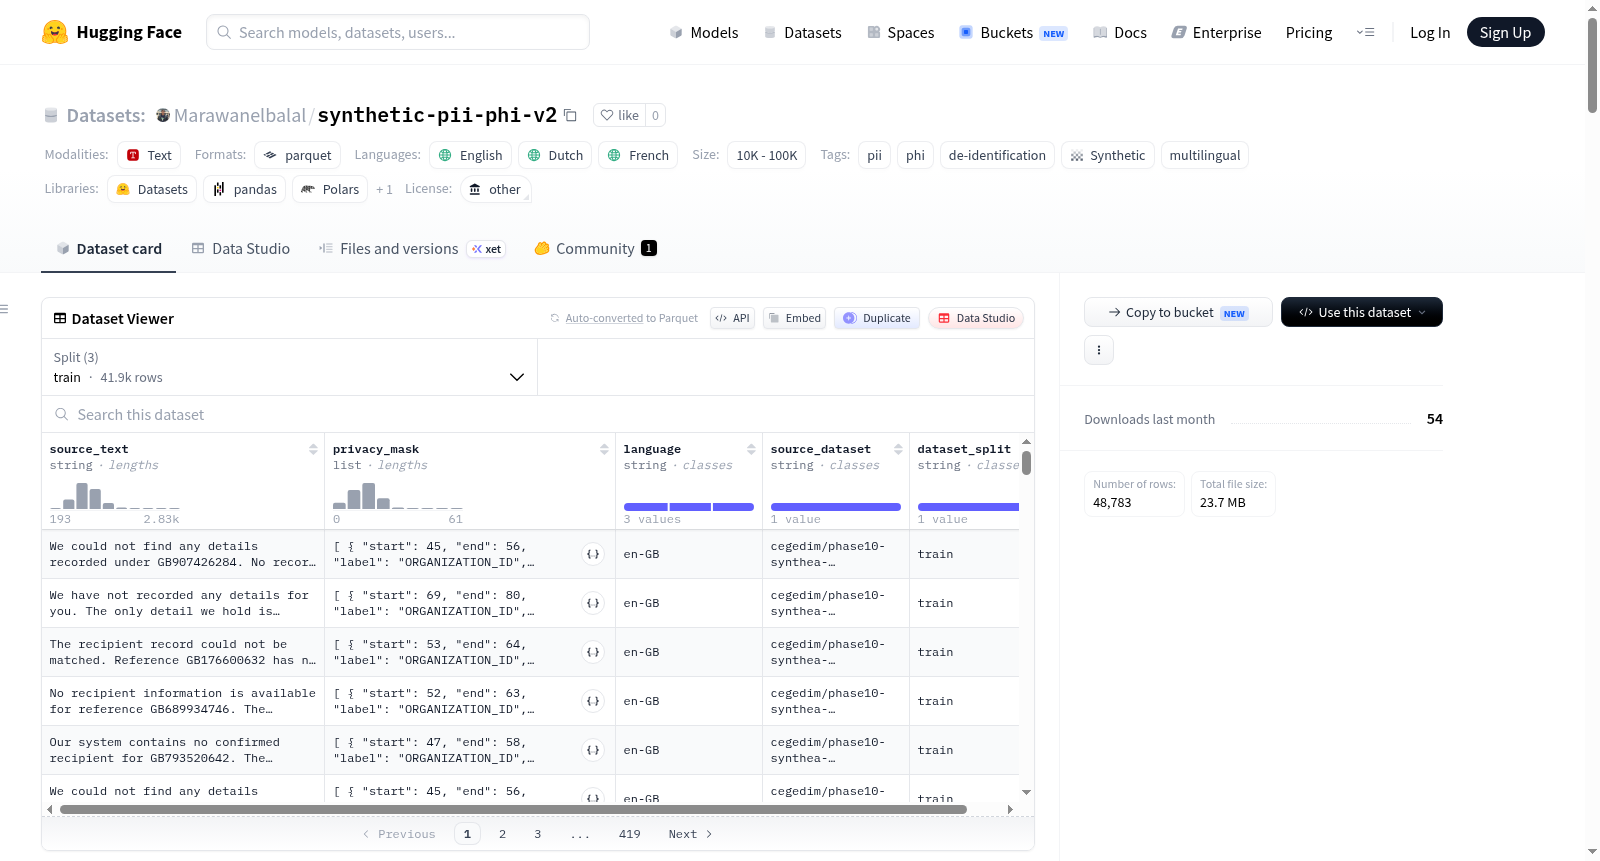The image size is (1600, 861).
Task: Sort the source_dataset column
Action: click(x=898, y=449)
